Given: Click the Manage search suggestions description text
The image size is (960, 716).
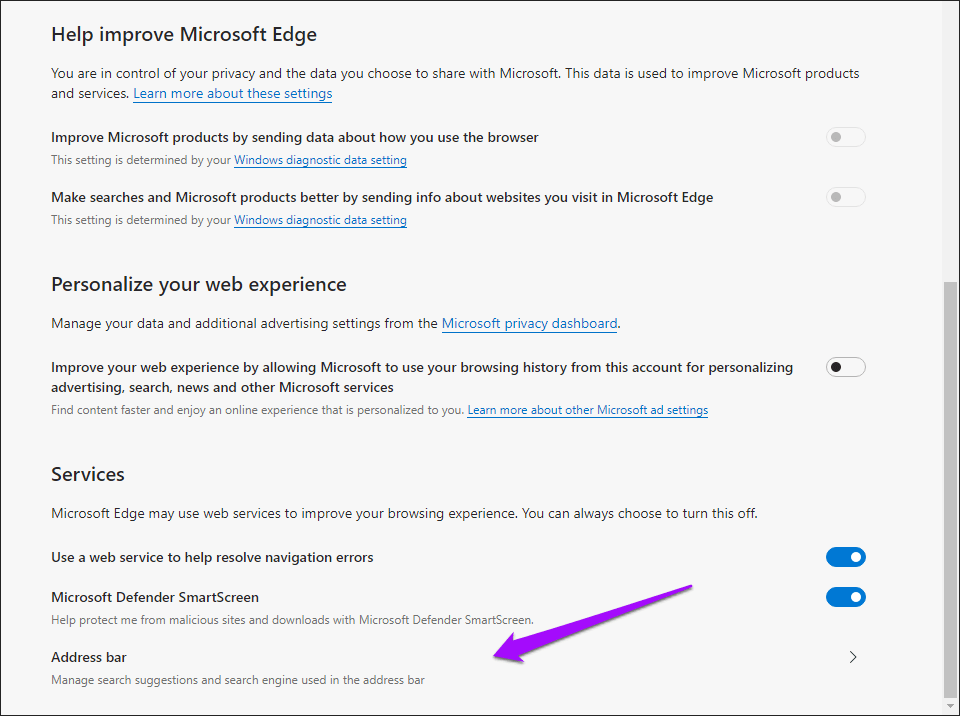Looking at the screenshot, I should 238,680.
